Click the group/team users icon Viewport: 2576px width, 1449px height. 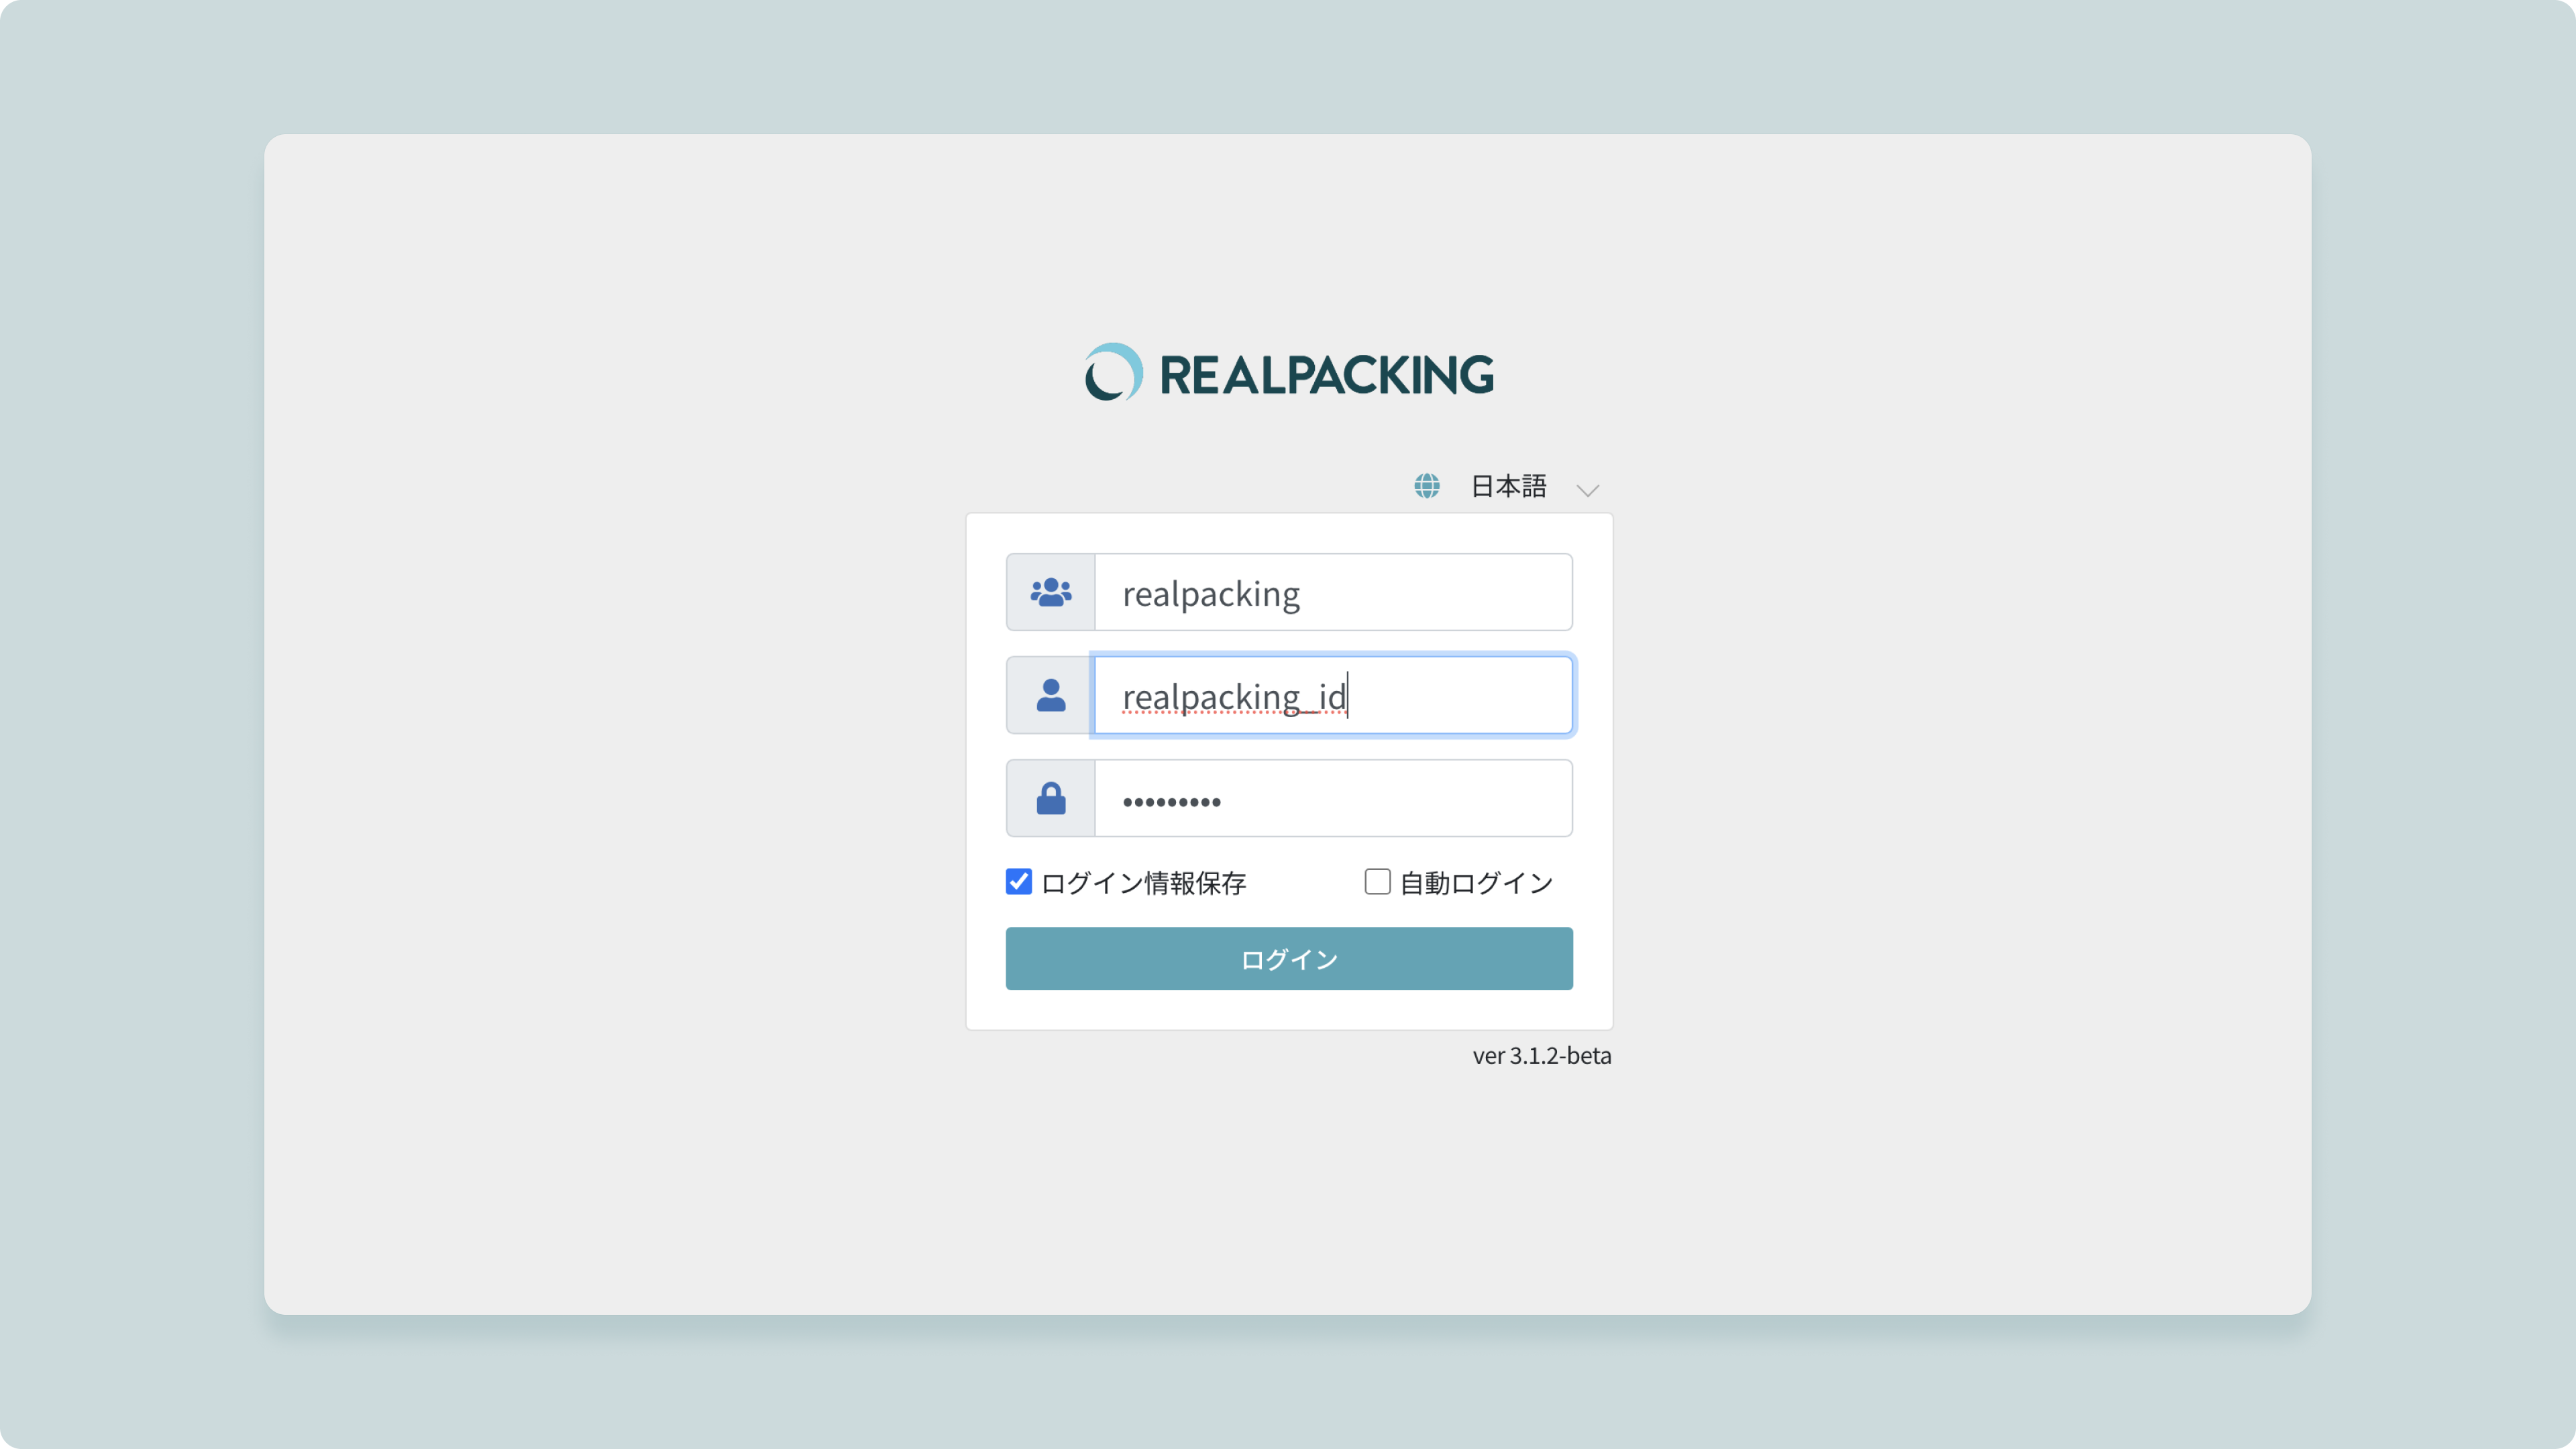pos(1050,592)
